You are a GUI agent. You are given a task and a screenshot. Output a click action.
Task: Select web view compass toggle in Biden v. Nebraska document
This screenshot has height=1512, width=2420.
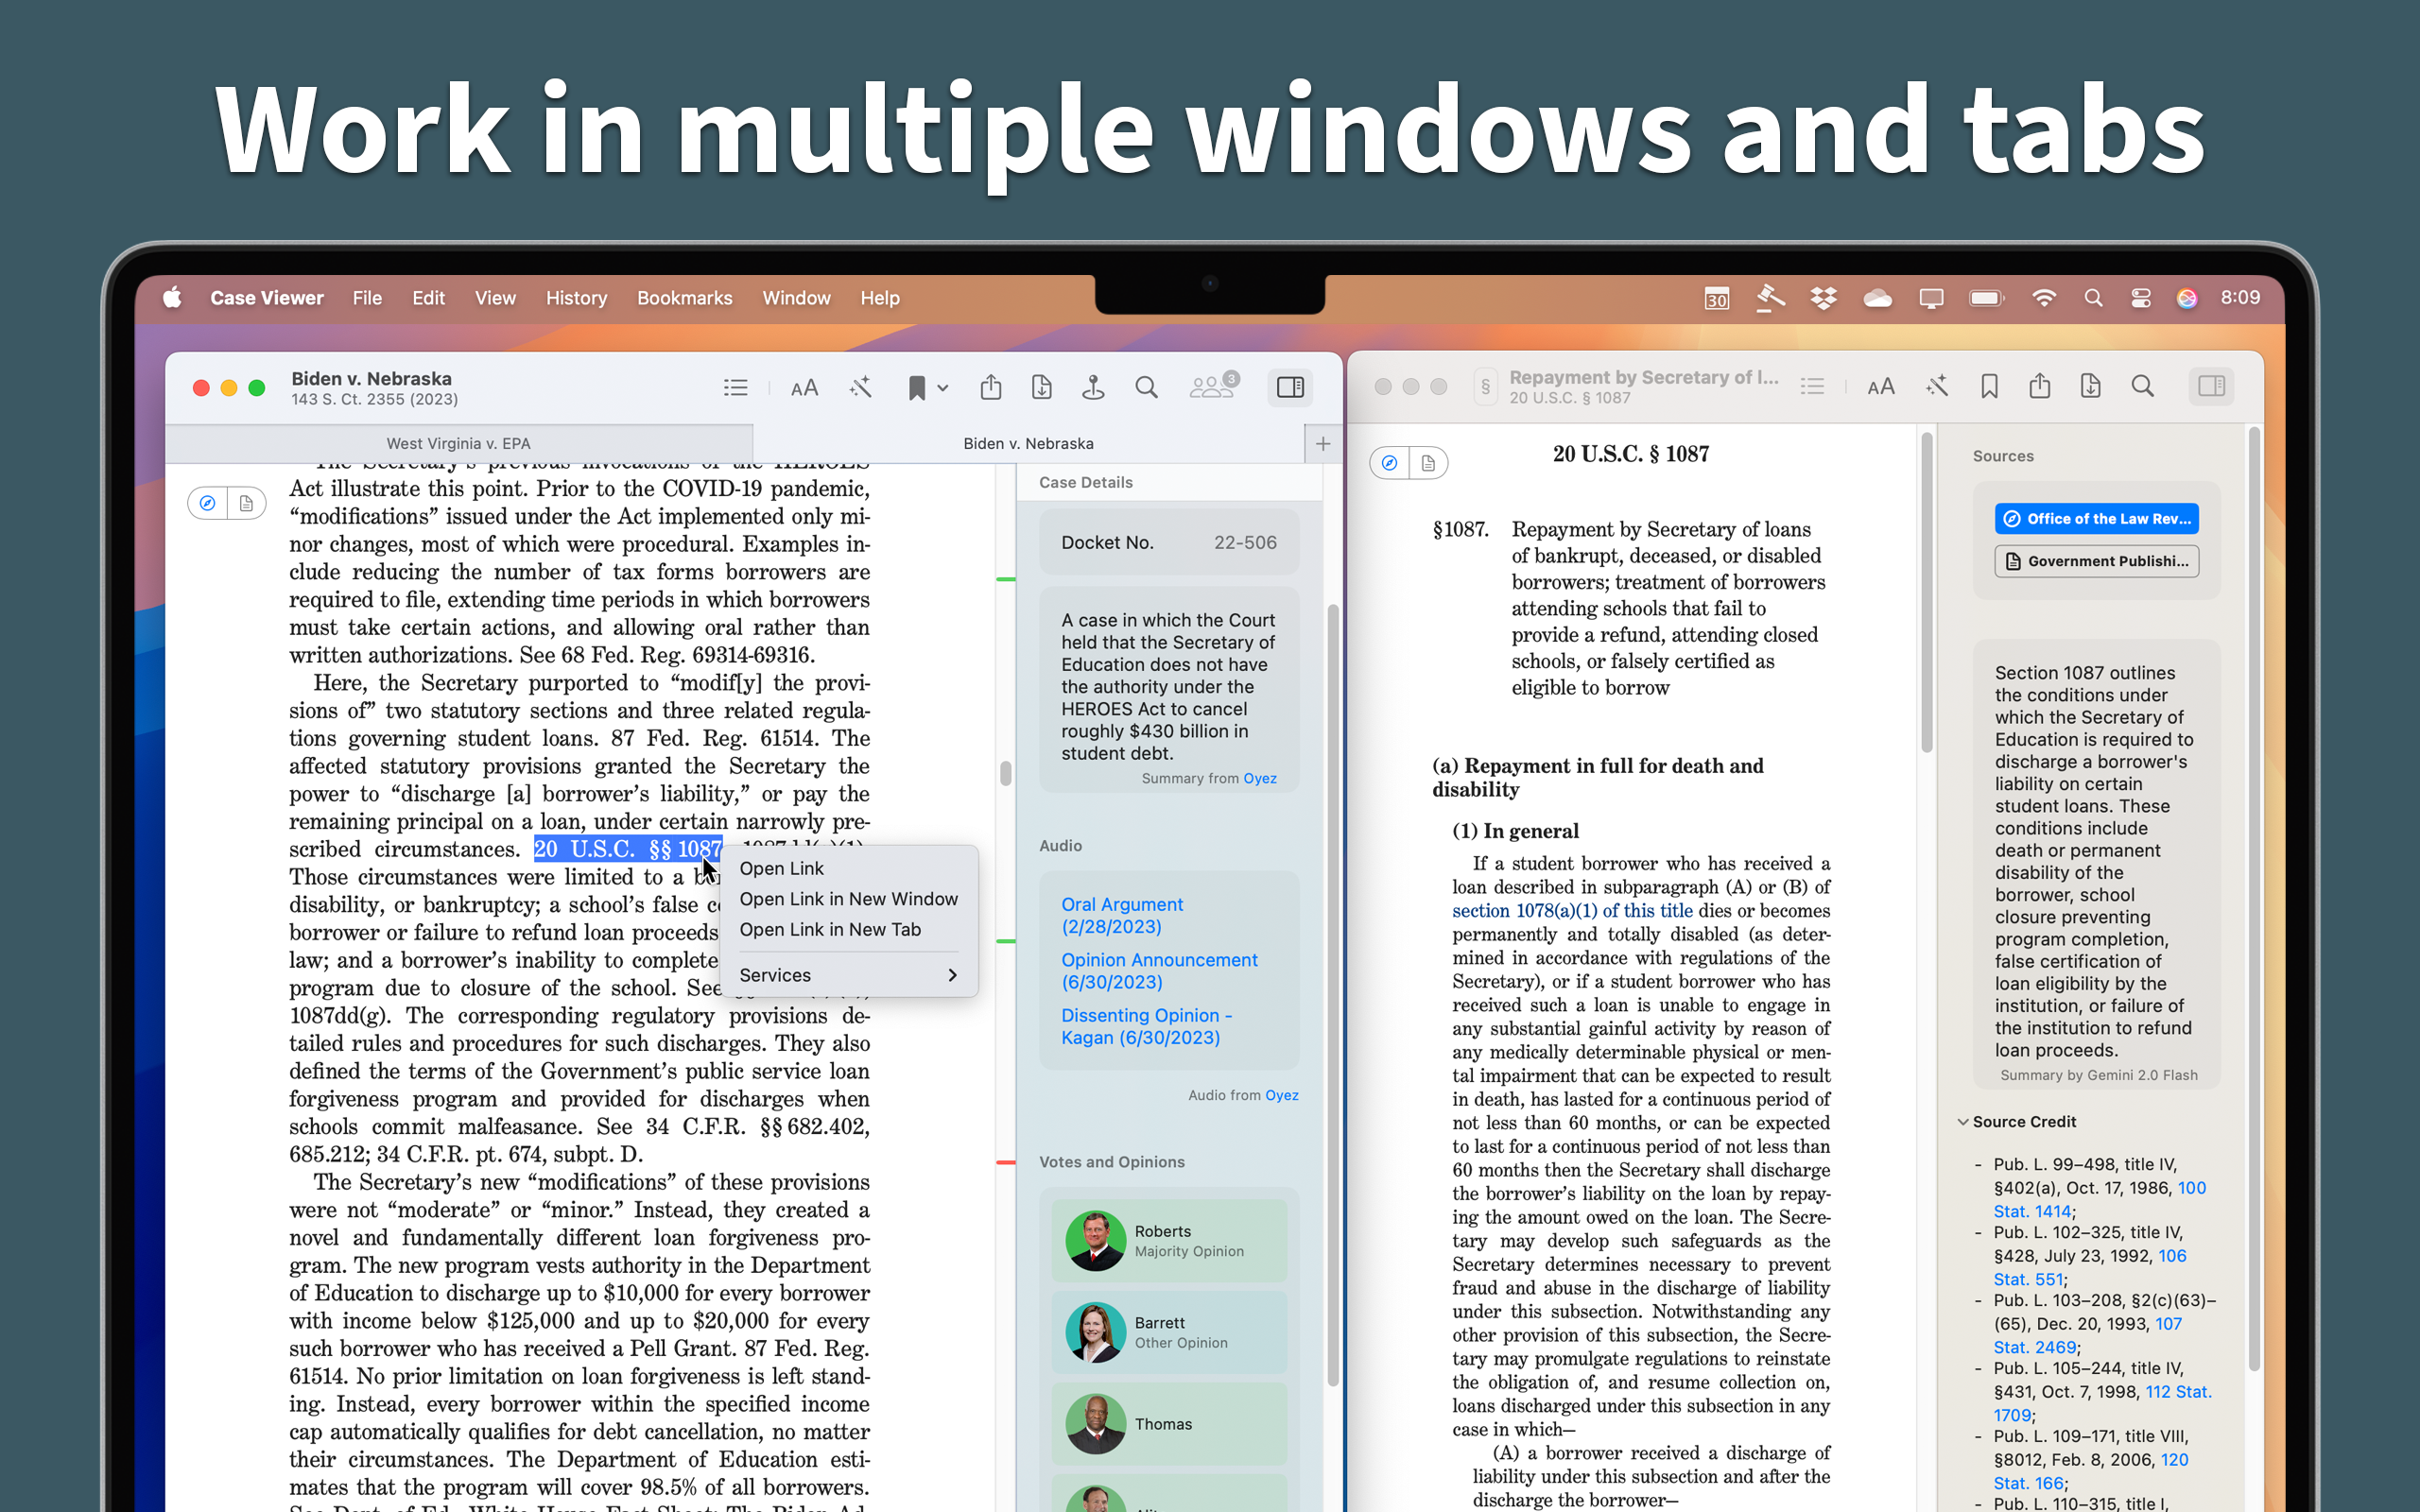pyautogui.click(x=207, y=503)
